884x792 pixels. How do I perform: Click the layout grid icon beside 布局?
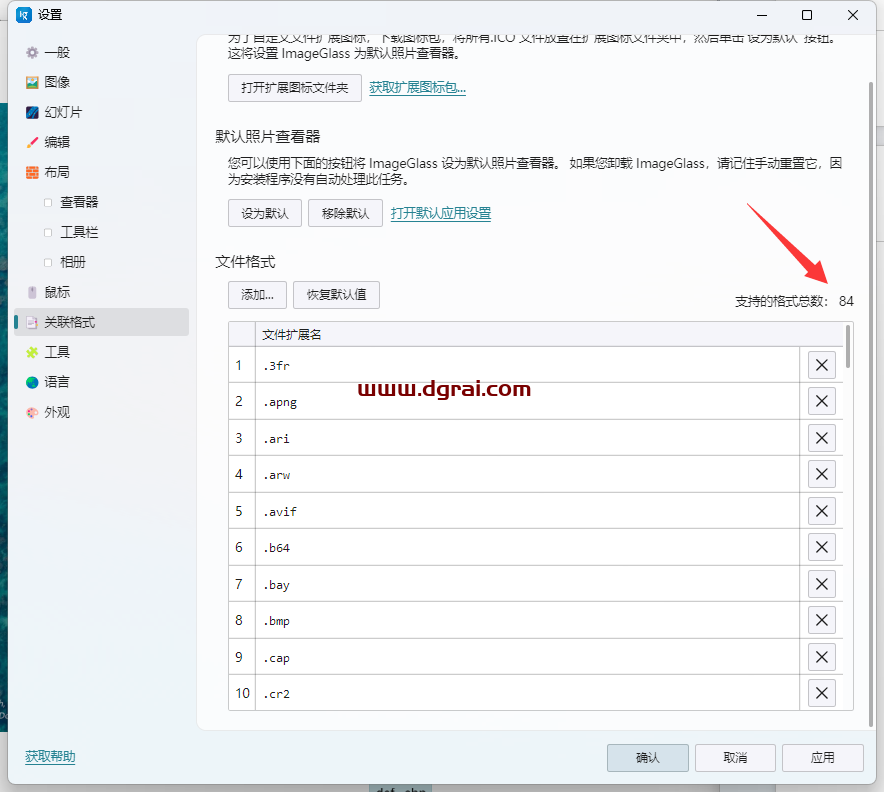(32, 172)
